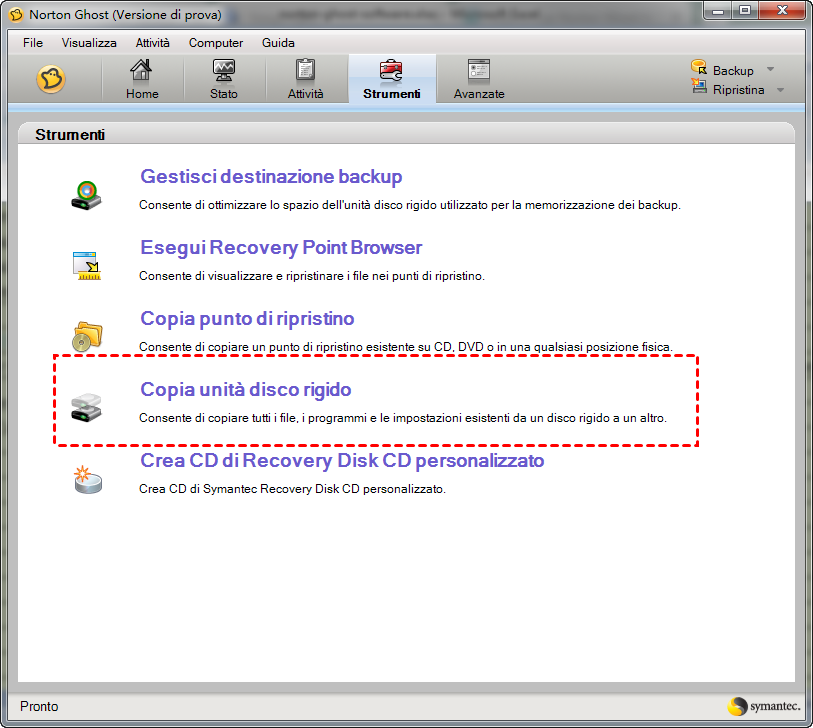Click the Ripristina icon in top right
The image size is (813, 728).
click(x=699, y=86)
